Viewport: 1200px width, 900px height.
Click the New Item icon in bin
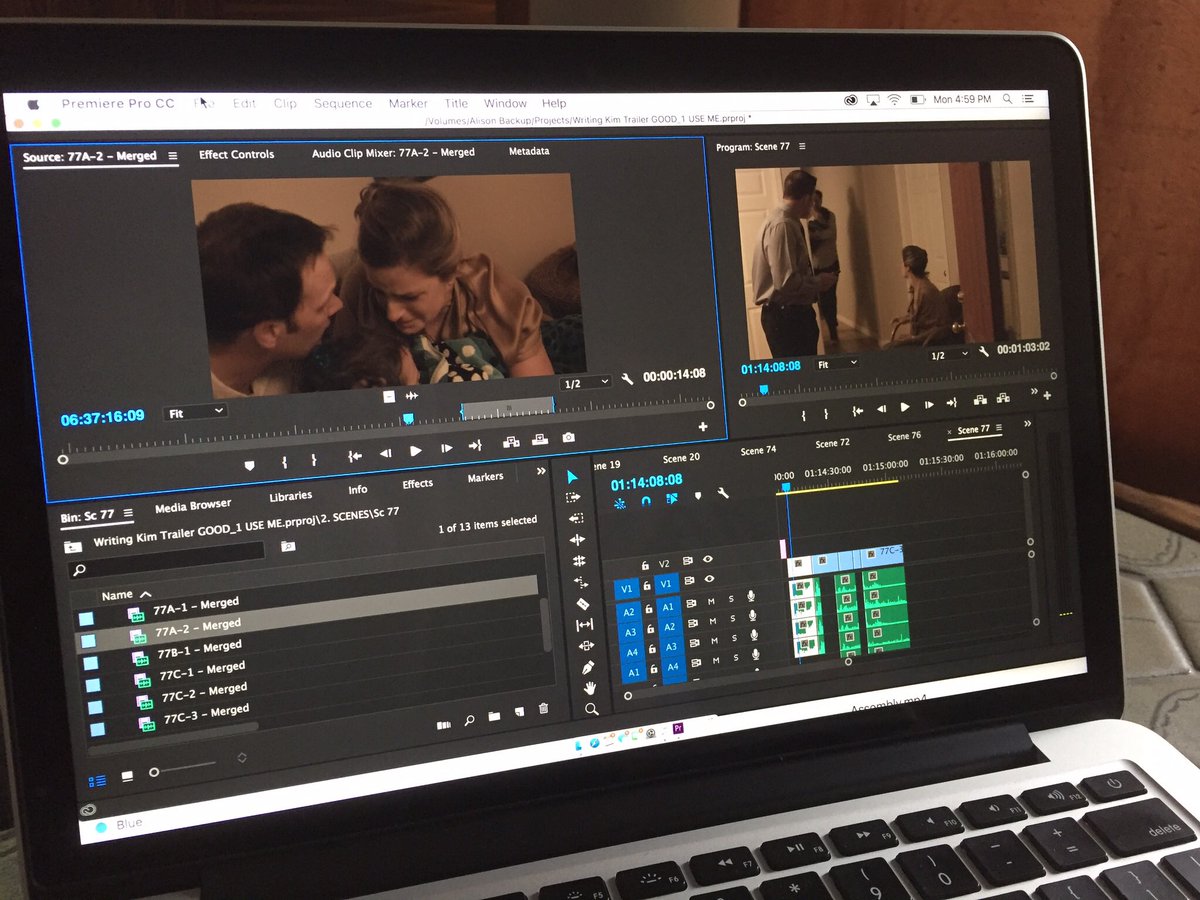(519, 713)
